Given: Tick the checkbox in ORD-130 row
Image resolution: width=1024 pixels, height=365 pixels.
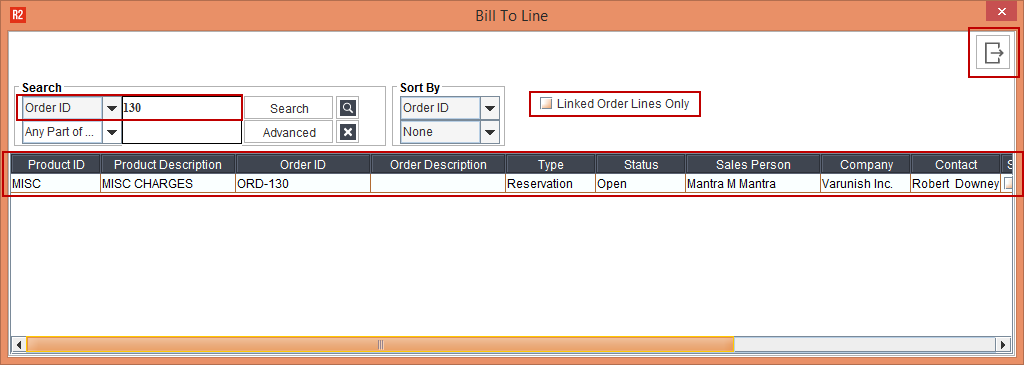Looking at the screenshot, I should point(1008,183).
